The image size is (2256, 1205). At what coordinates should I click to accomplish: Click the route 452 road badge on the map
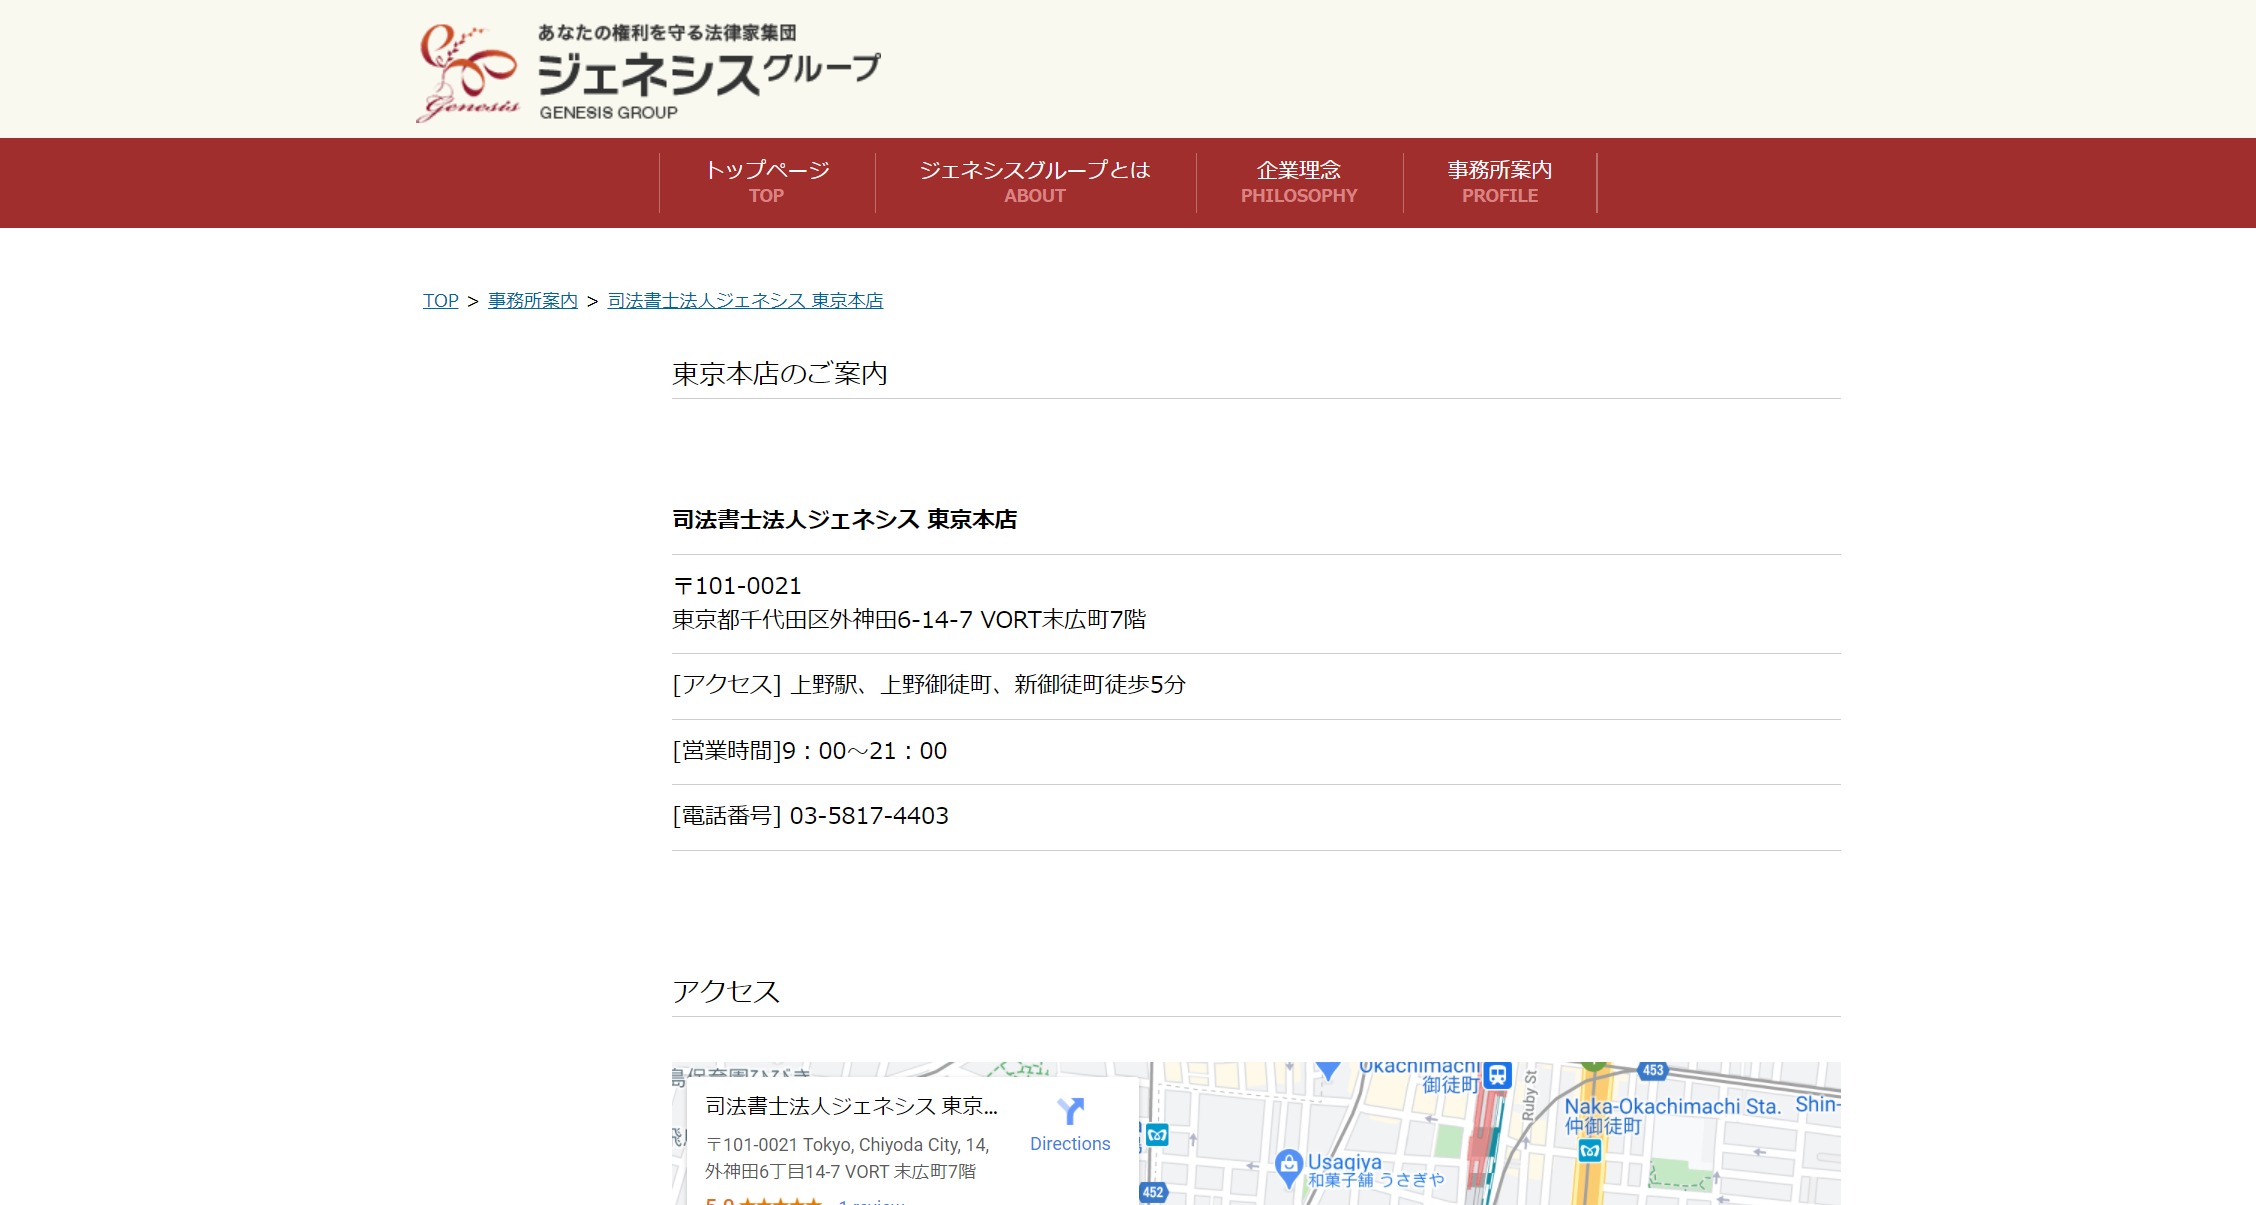1153,1192
